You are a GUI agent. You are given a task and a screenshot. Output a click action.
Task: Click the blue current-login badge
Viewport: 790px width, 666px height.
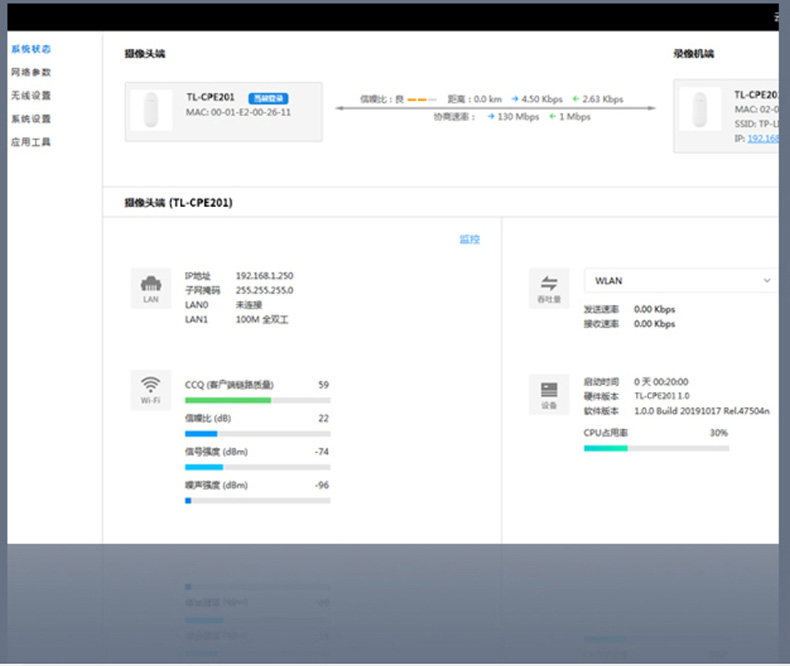click(x=268, y=98)
